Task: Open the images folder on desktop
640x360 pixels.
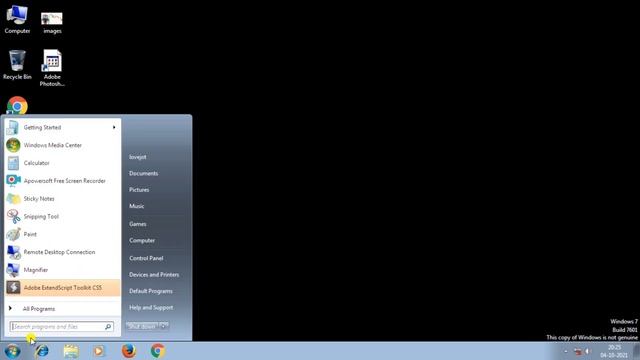Action: tap(52, 22)
